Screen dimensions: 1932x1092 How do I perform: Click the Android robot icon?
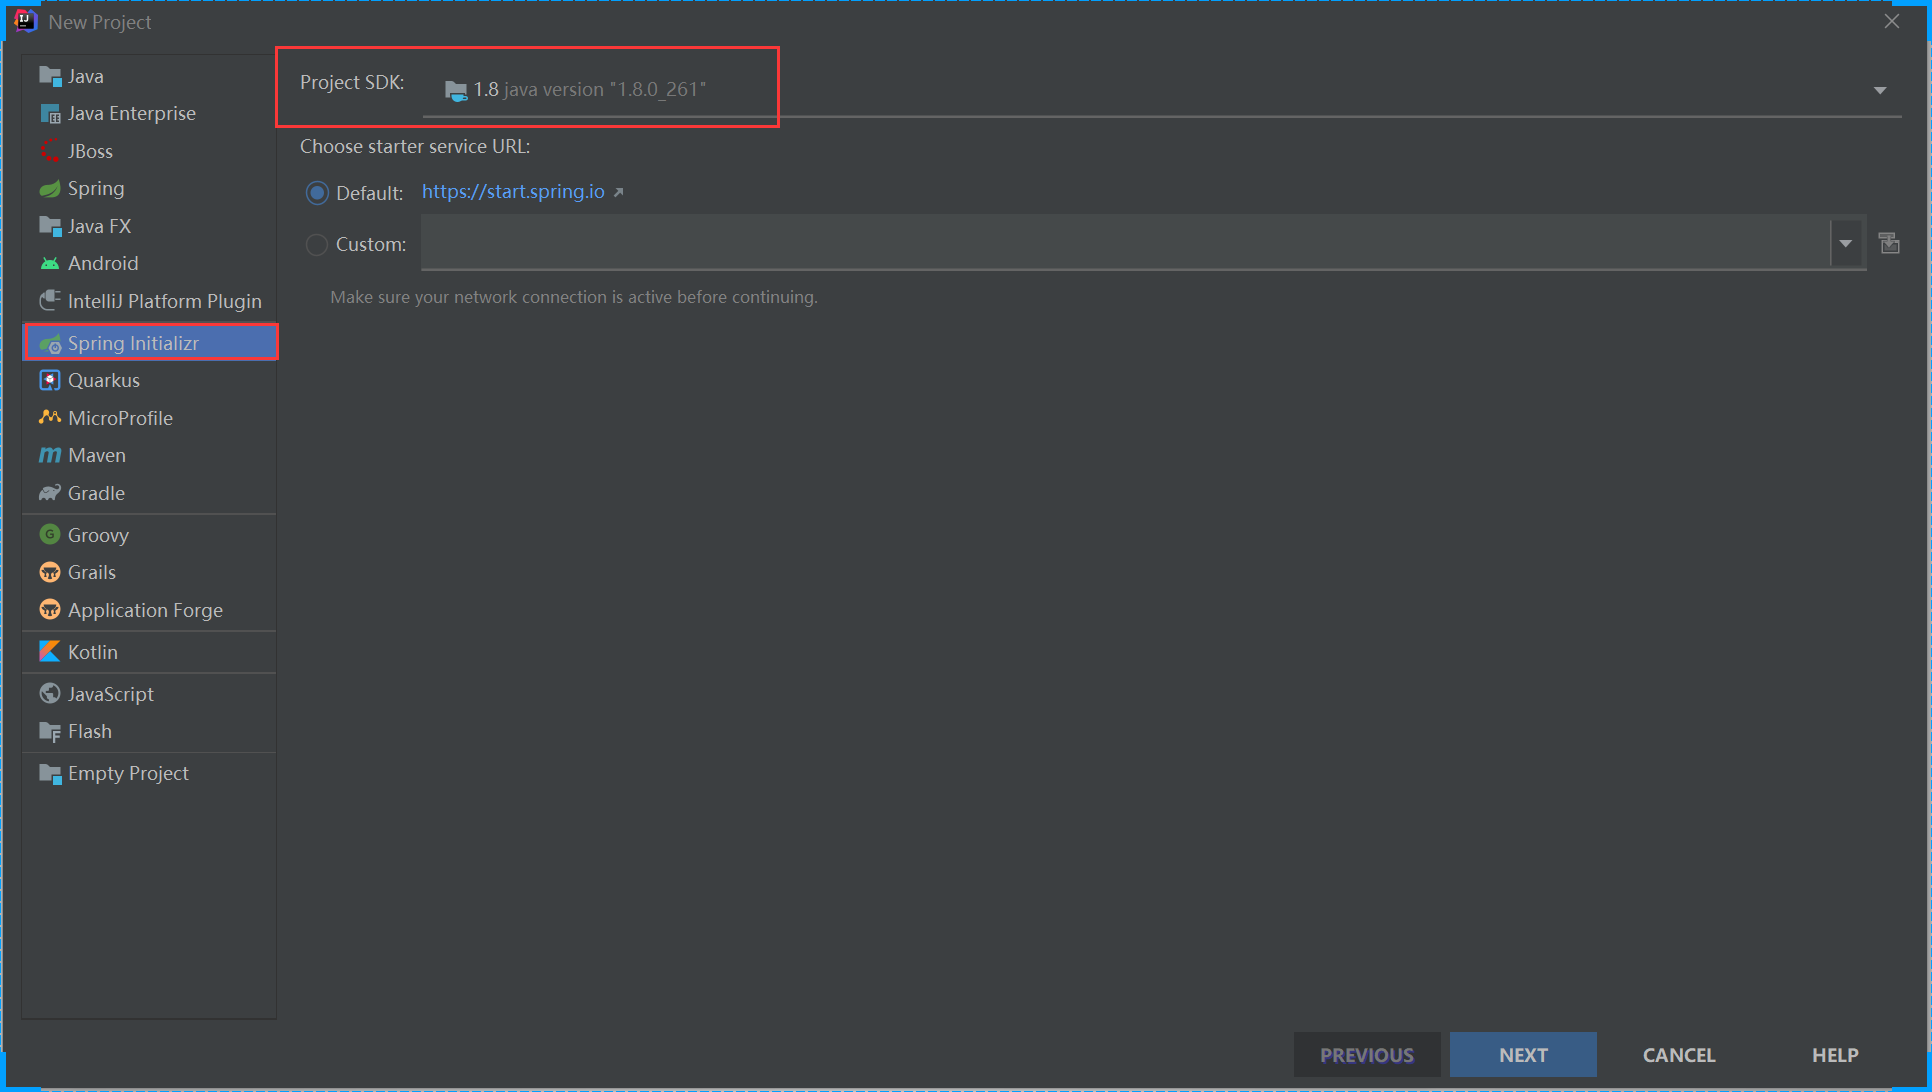[x=49, y=264]
